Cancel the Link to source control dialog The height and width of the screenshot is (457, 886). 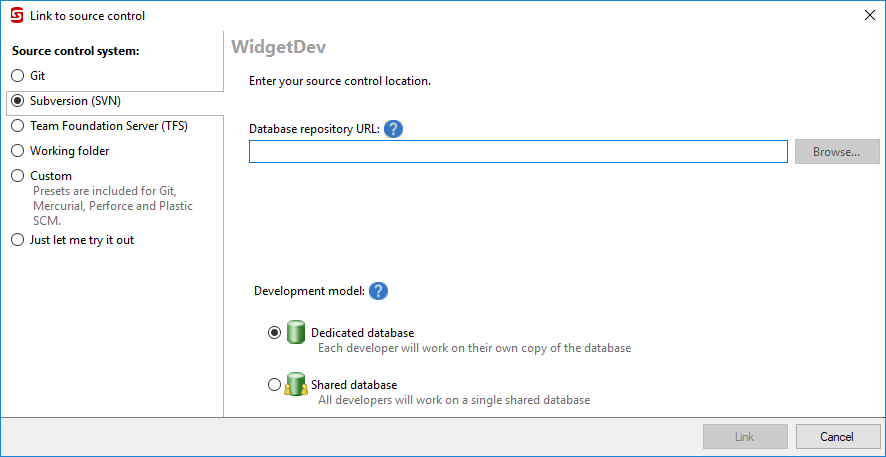click(x=837, y=437)
